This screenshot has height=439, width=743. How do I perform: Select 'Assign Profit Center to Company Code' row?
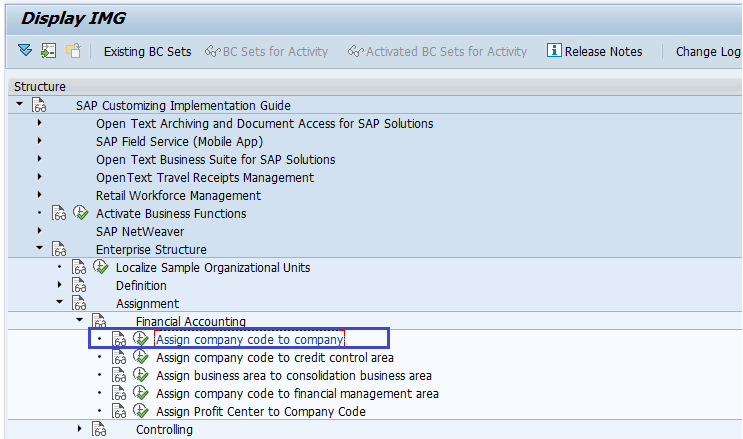point(261,412)
